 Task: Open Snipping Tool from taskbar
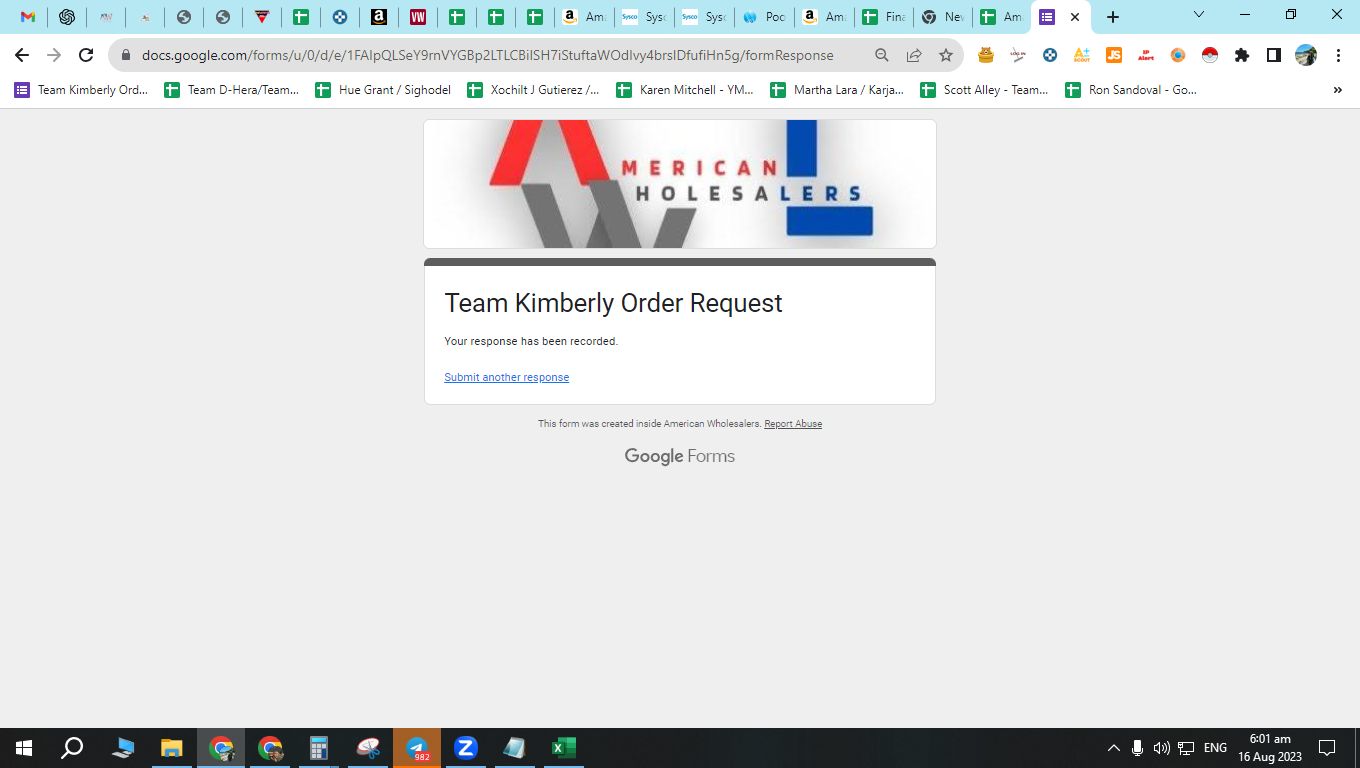pos(368,748)
